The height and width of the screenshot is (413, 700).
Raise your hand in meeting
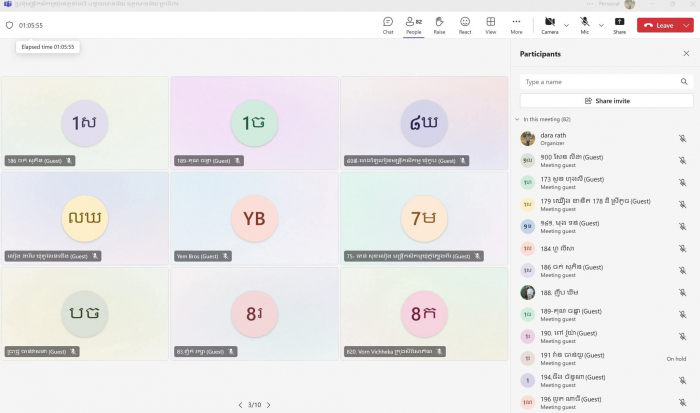click(439, 24)
